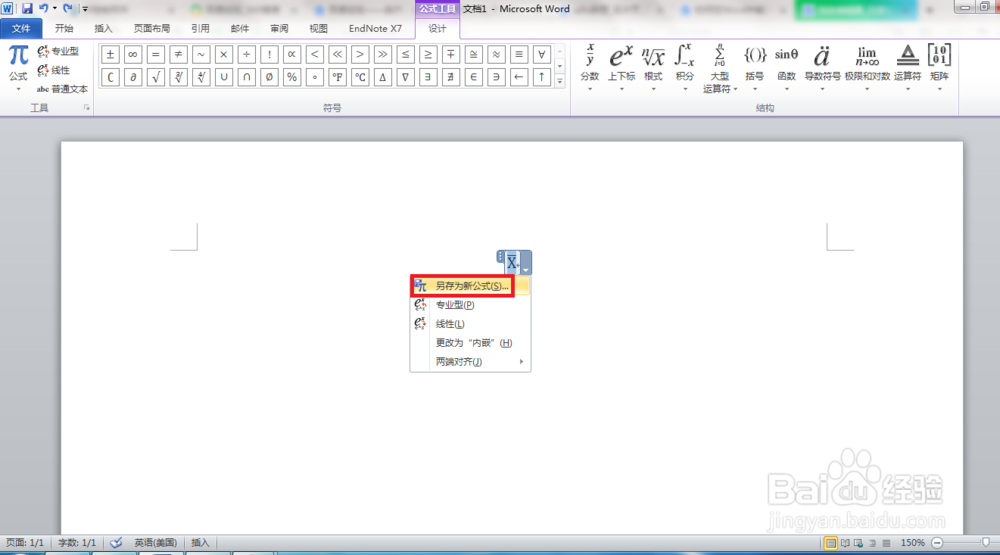Image resolution: width=1000 pixels, height=555 pixels.
Task: Insert the union symbol
Action: [x=223, y=77]
